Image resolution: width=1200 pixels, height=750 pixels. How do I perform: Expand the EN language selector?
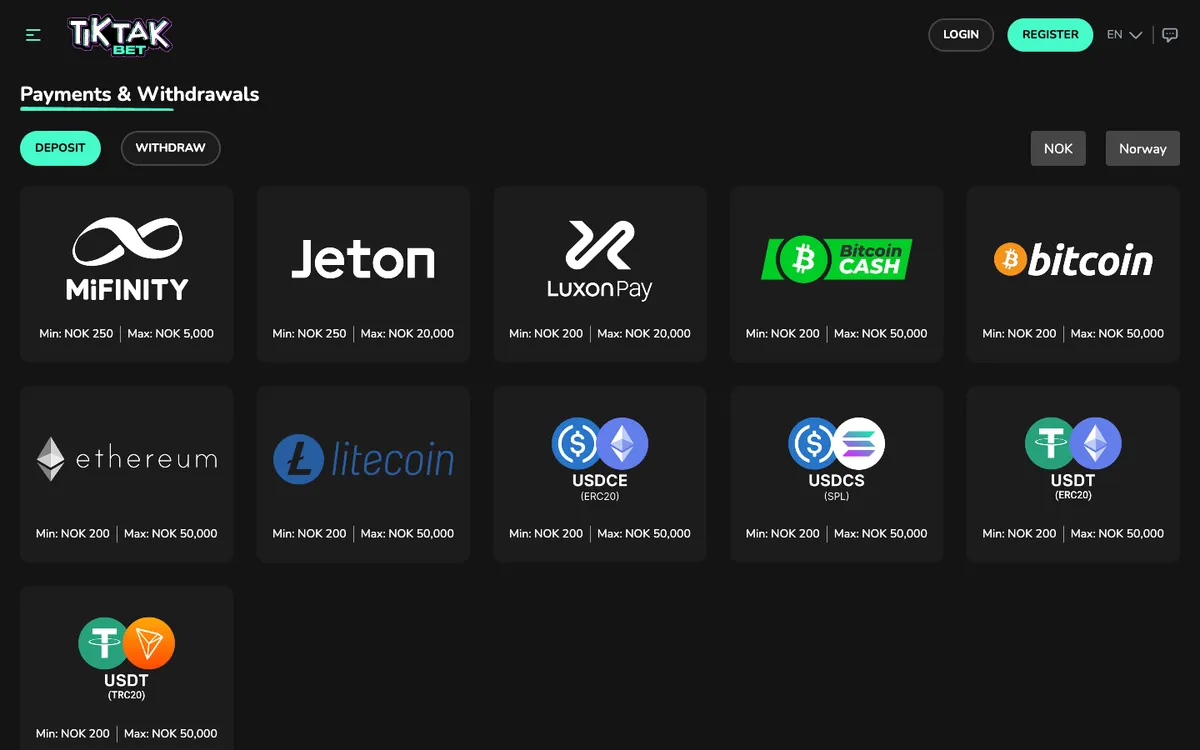pyautogui.click(x=1124, y=35)
